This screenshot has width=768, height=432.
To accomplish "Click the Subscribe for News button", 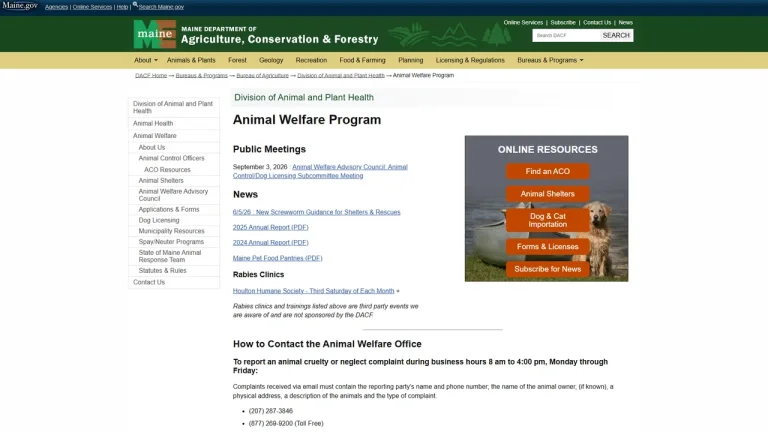I will 548,269.
